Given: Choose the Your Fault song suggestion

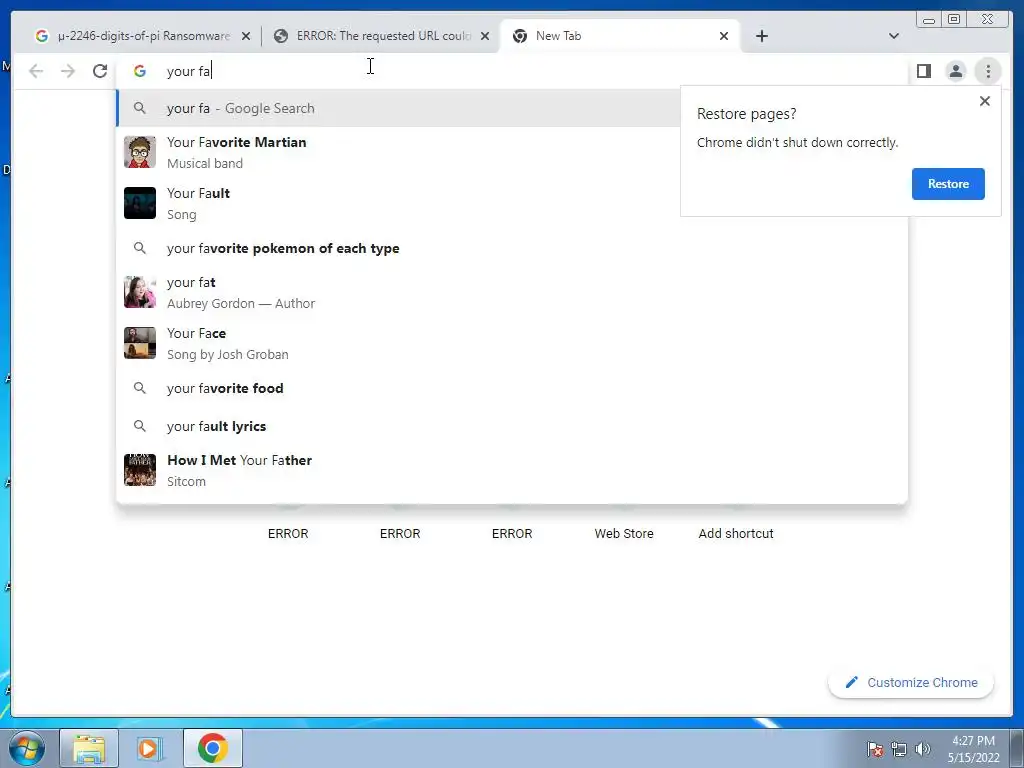Looking at the screenshot, I should click(398, 203).
